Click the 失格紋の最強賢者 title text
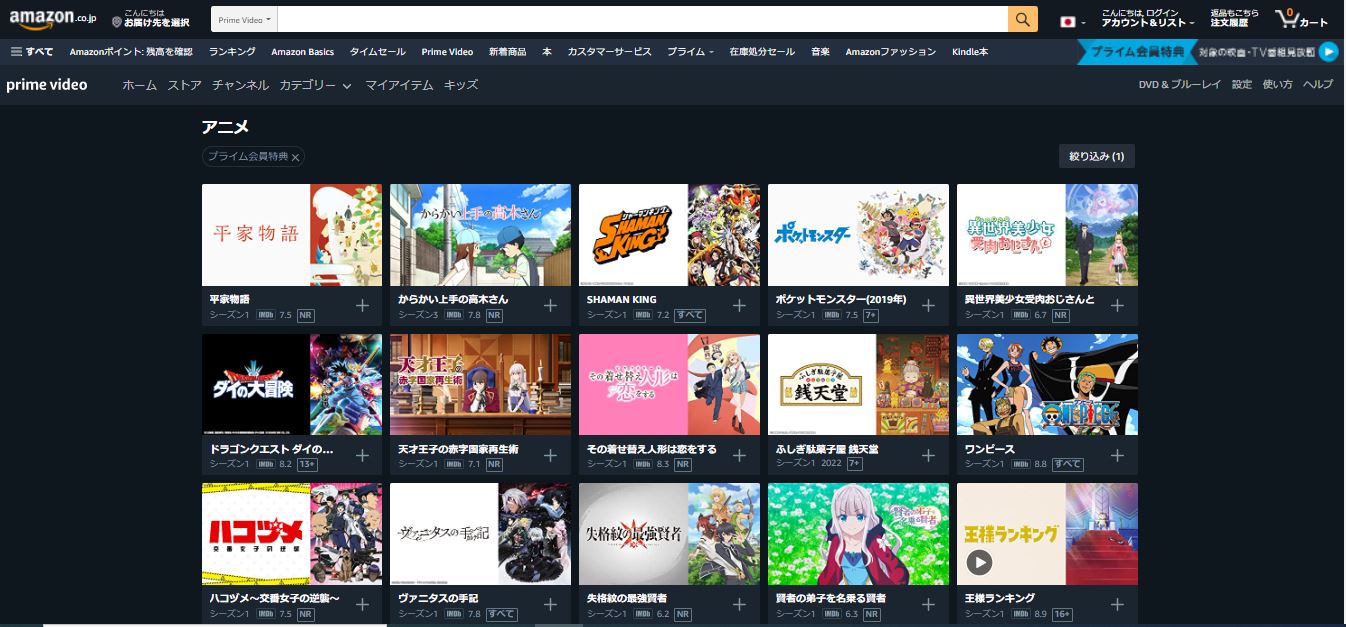This screenshot has width=1346, height=627. [x=627, y=598]
